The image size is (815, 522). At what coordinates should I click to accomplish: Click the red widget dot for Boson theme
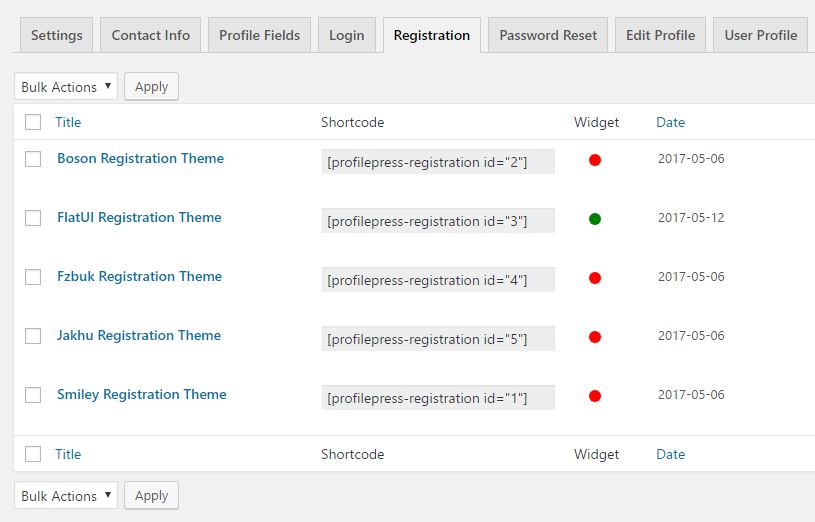595,160
